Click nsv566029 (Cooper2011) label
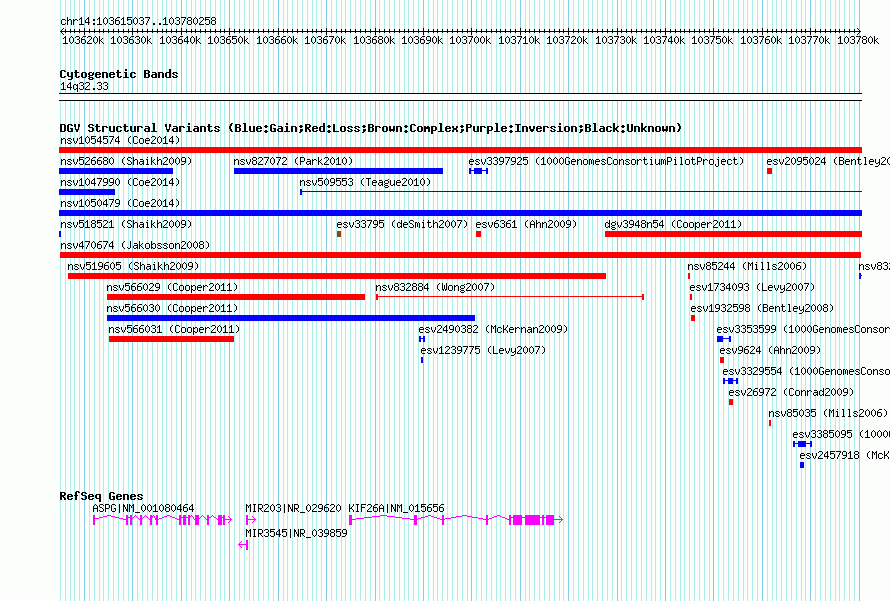This screenshot has width=890, height=601. point(172,287)
